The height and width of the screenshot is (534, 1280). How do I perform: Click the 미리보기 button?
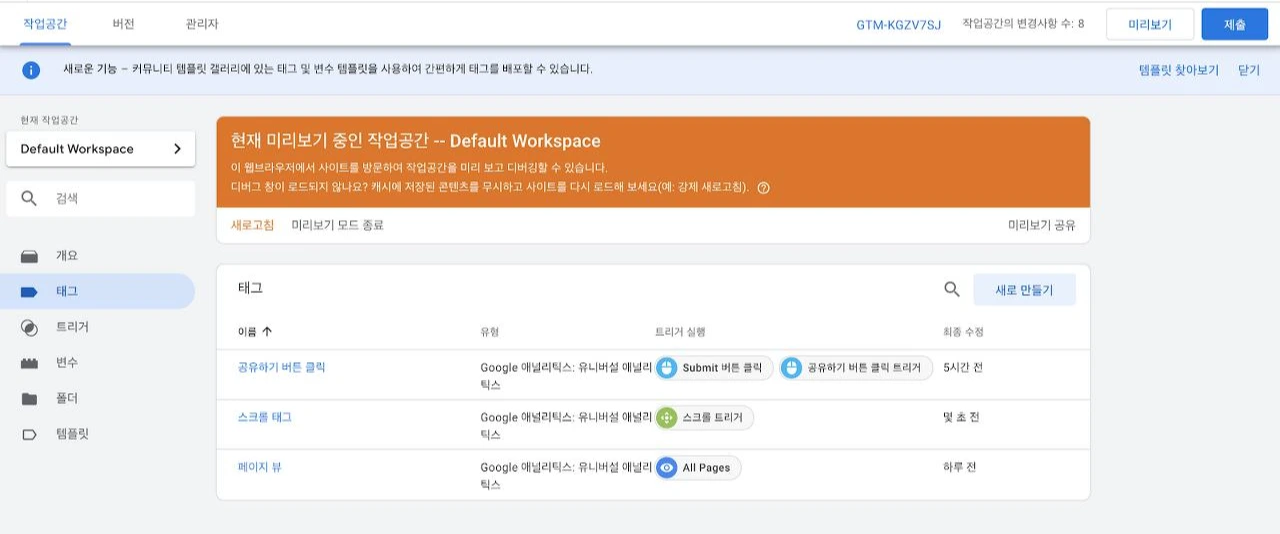pyautogui.click(x=1150, y=24)
